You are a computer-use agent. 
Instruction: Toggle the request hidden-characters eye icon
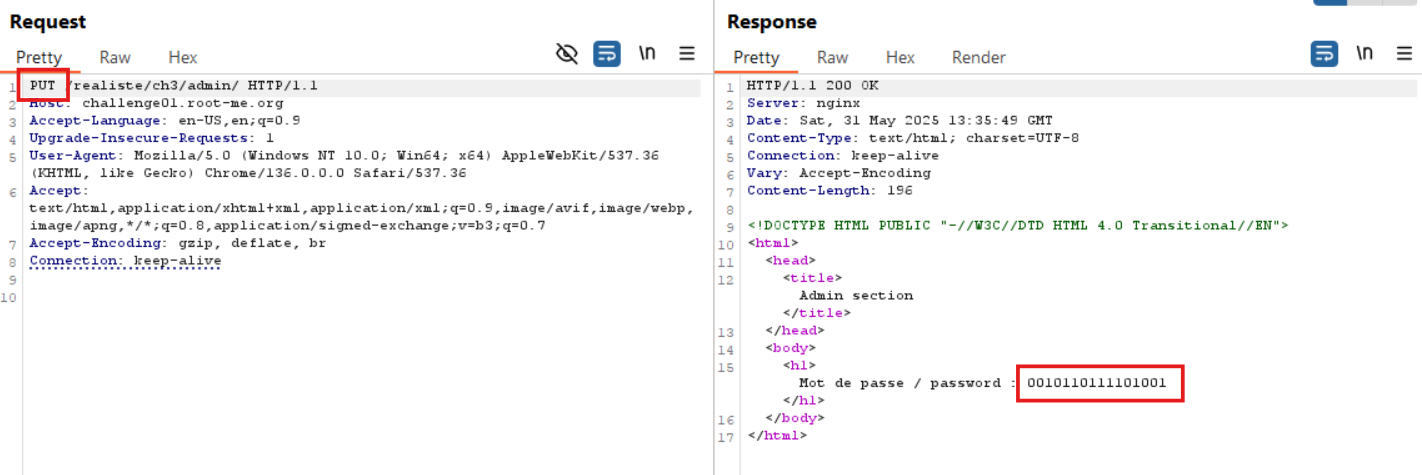567,54
